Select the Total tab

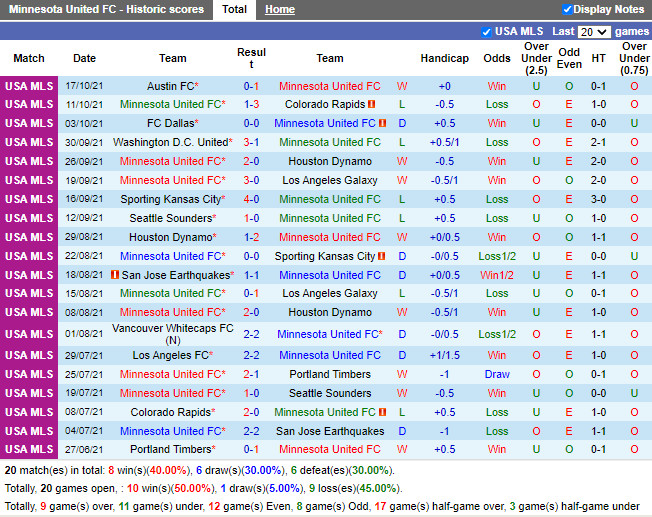click(x=234, y=9)
